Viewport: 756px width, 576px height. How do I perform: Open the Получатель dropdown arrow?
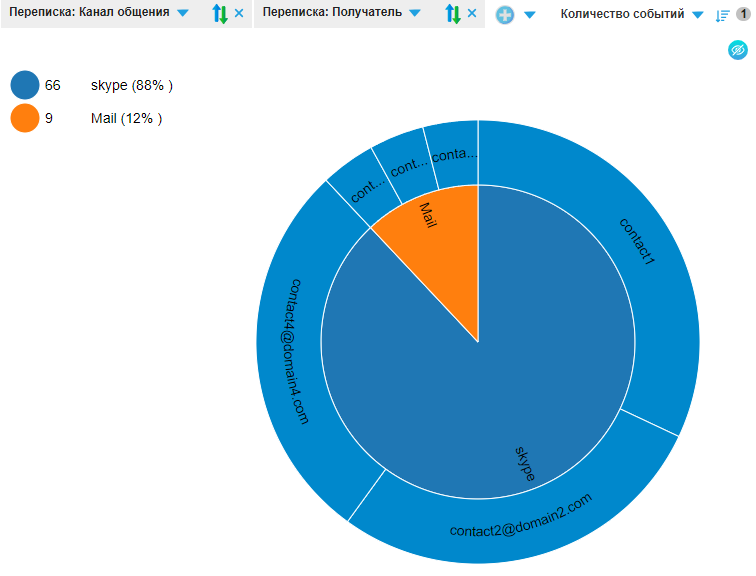[x=415, y=14]
